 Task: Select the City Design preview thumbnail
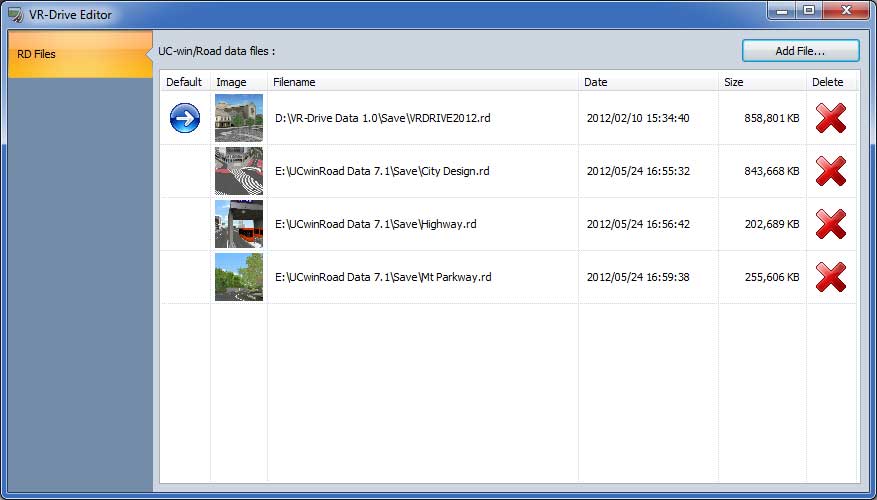(x=239, y=171)
